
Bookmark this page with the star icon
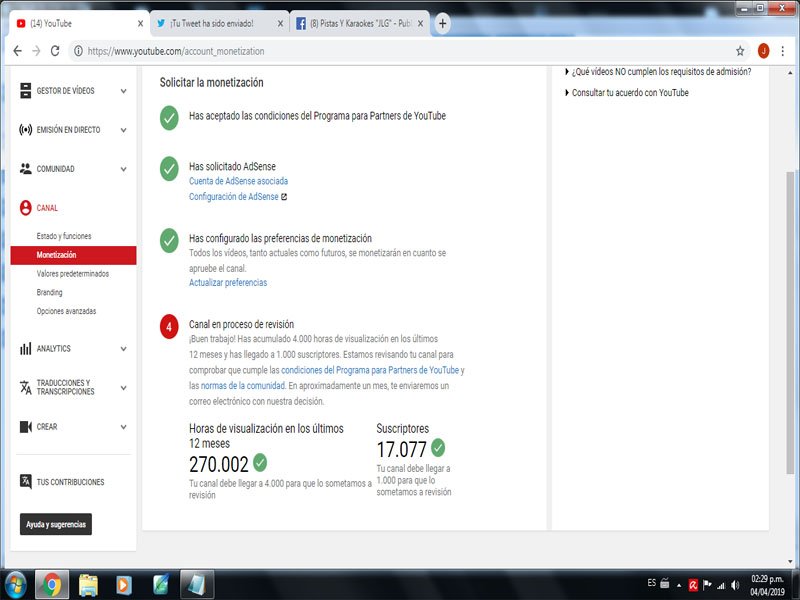tap(740, 51)
